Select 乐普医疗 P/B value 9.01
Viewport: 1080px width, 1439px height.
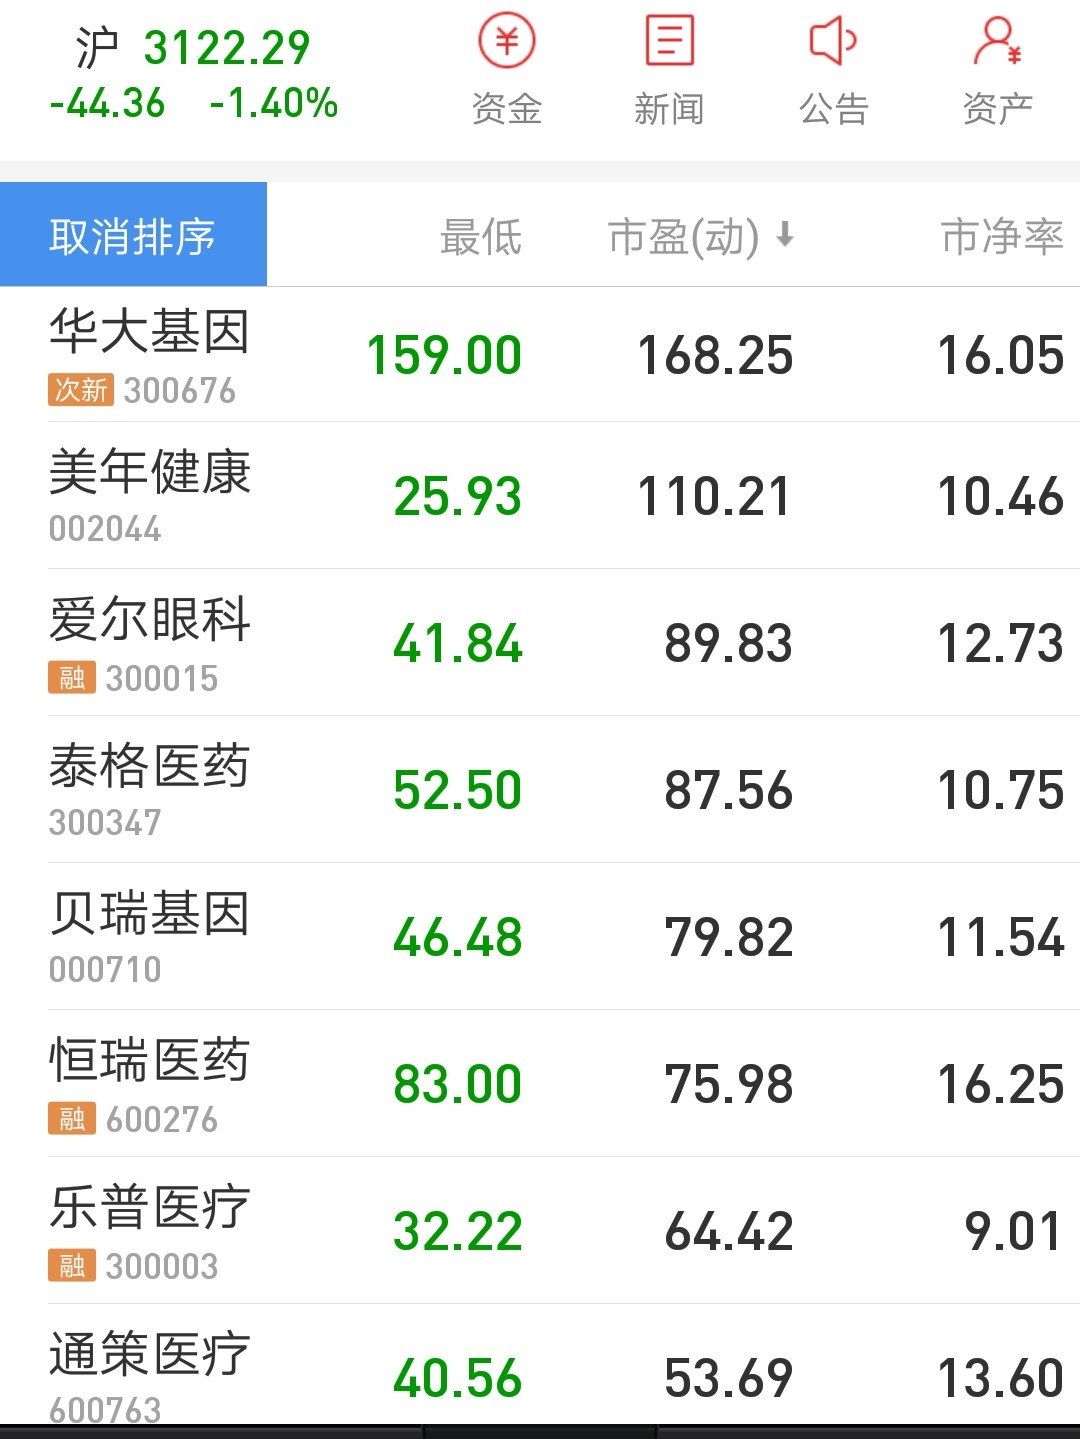[1013, 1232]
